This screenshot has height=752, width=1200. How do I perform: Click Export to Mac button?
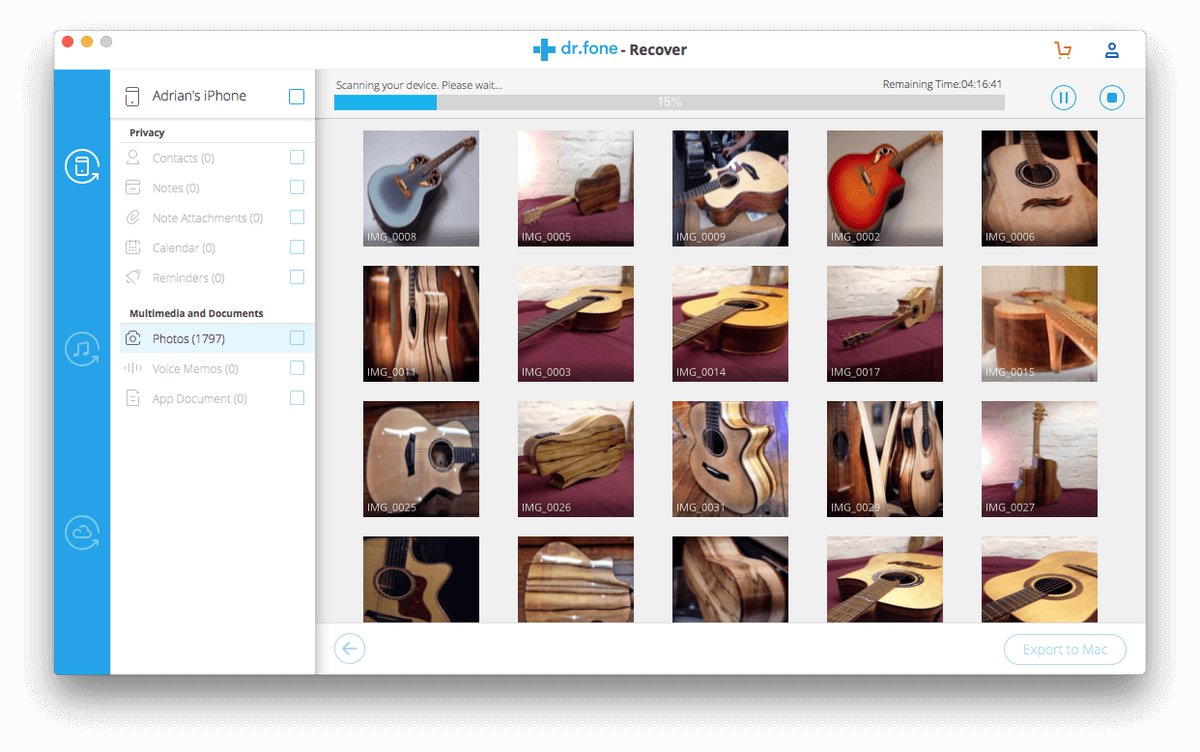1065,650
